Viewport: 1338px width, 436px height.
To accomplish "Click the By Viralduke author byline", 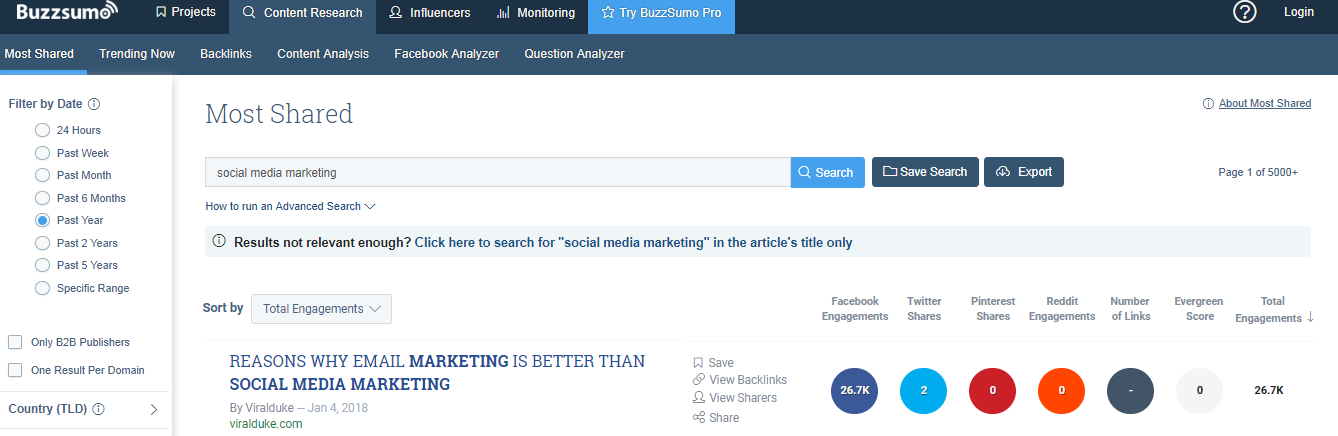I will [260, 408].
